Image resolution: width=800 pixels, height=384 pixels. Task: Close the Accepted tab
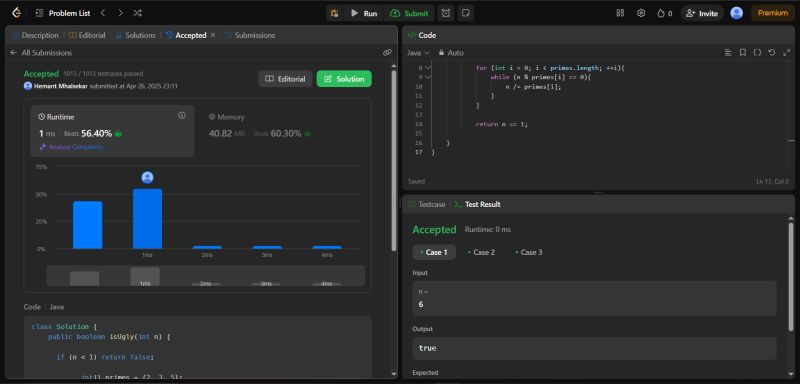(x=213, y=35)
